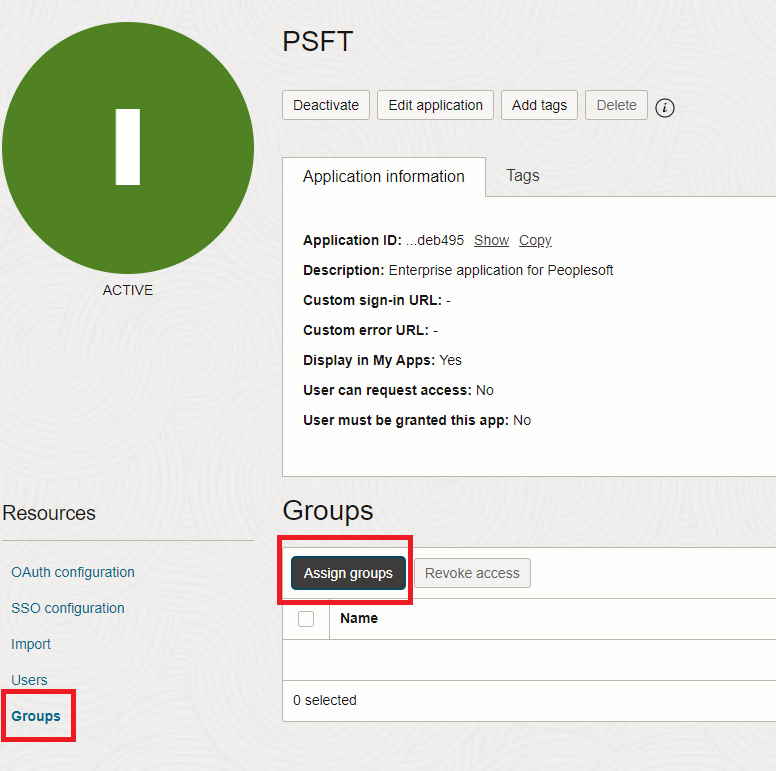Open the Users resource link
This screenshot has width=776, height=771.
(29, 680)
